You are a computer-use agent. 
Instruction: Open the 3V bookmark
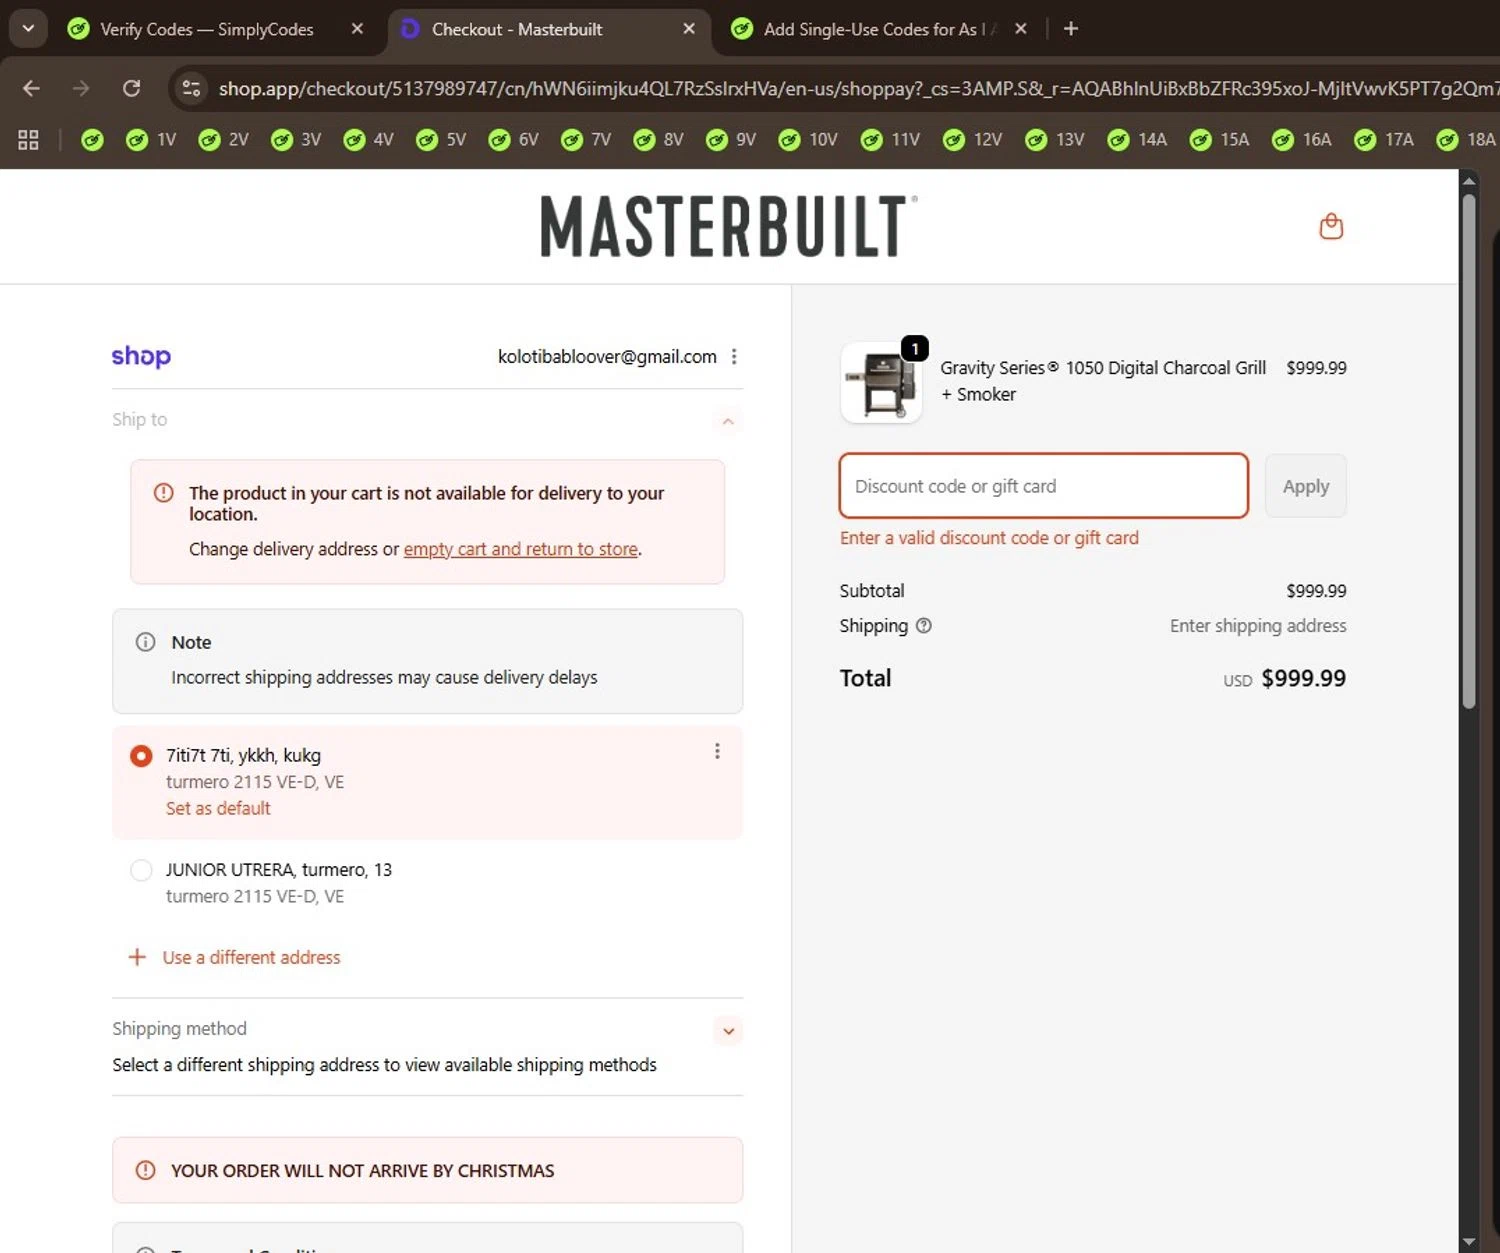296,140
